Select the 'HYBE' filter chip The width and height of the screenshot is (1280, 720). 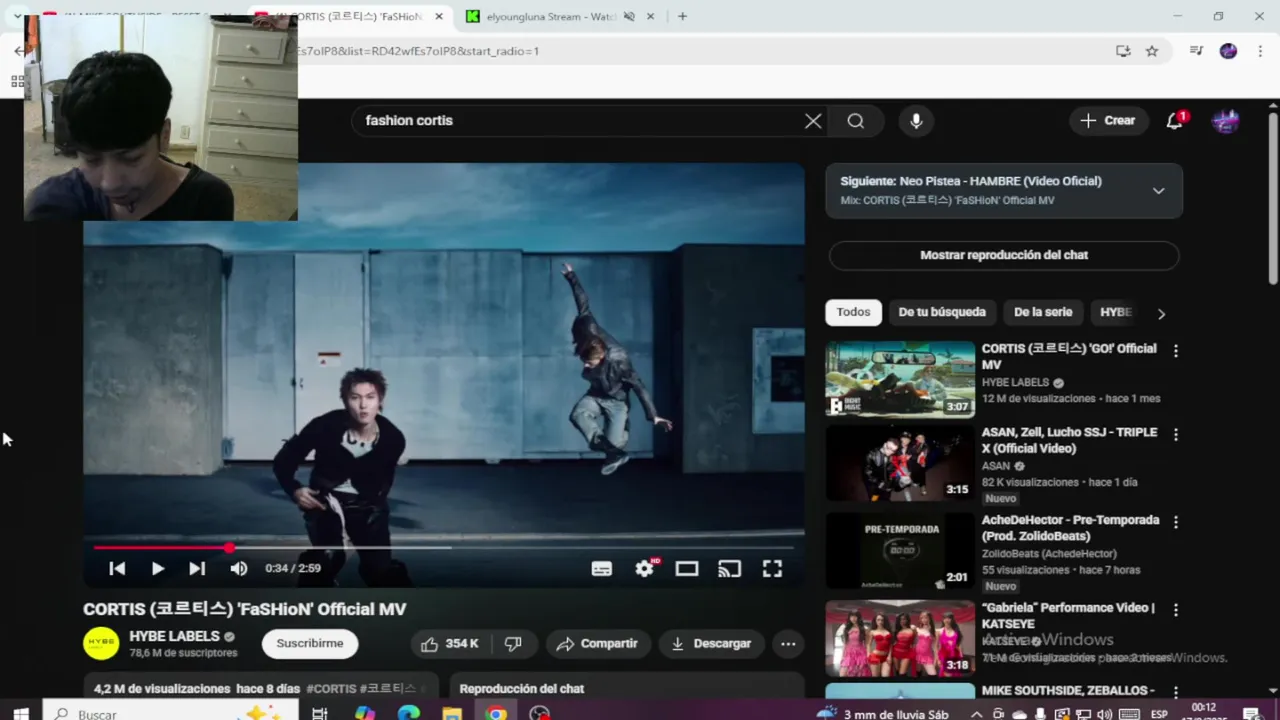coord(1115,312)
